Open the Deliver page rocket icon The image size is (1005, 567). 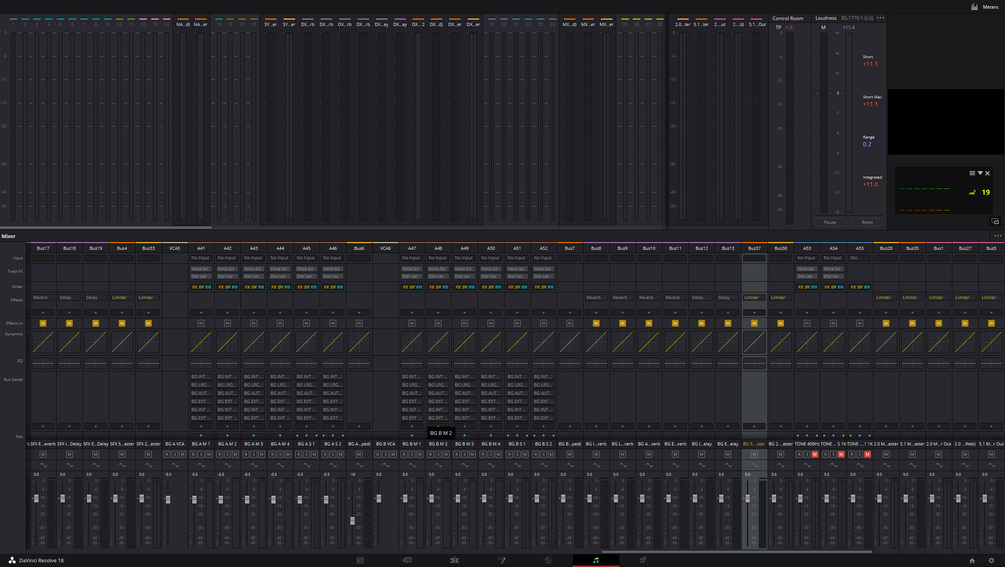pos(643,560)
